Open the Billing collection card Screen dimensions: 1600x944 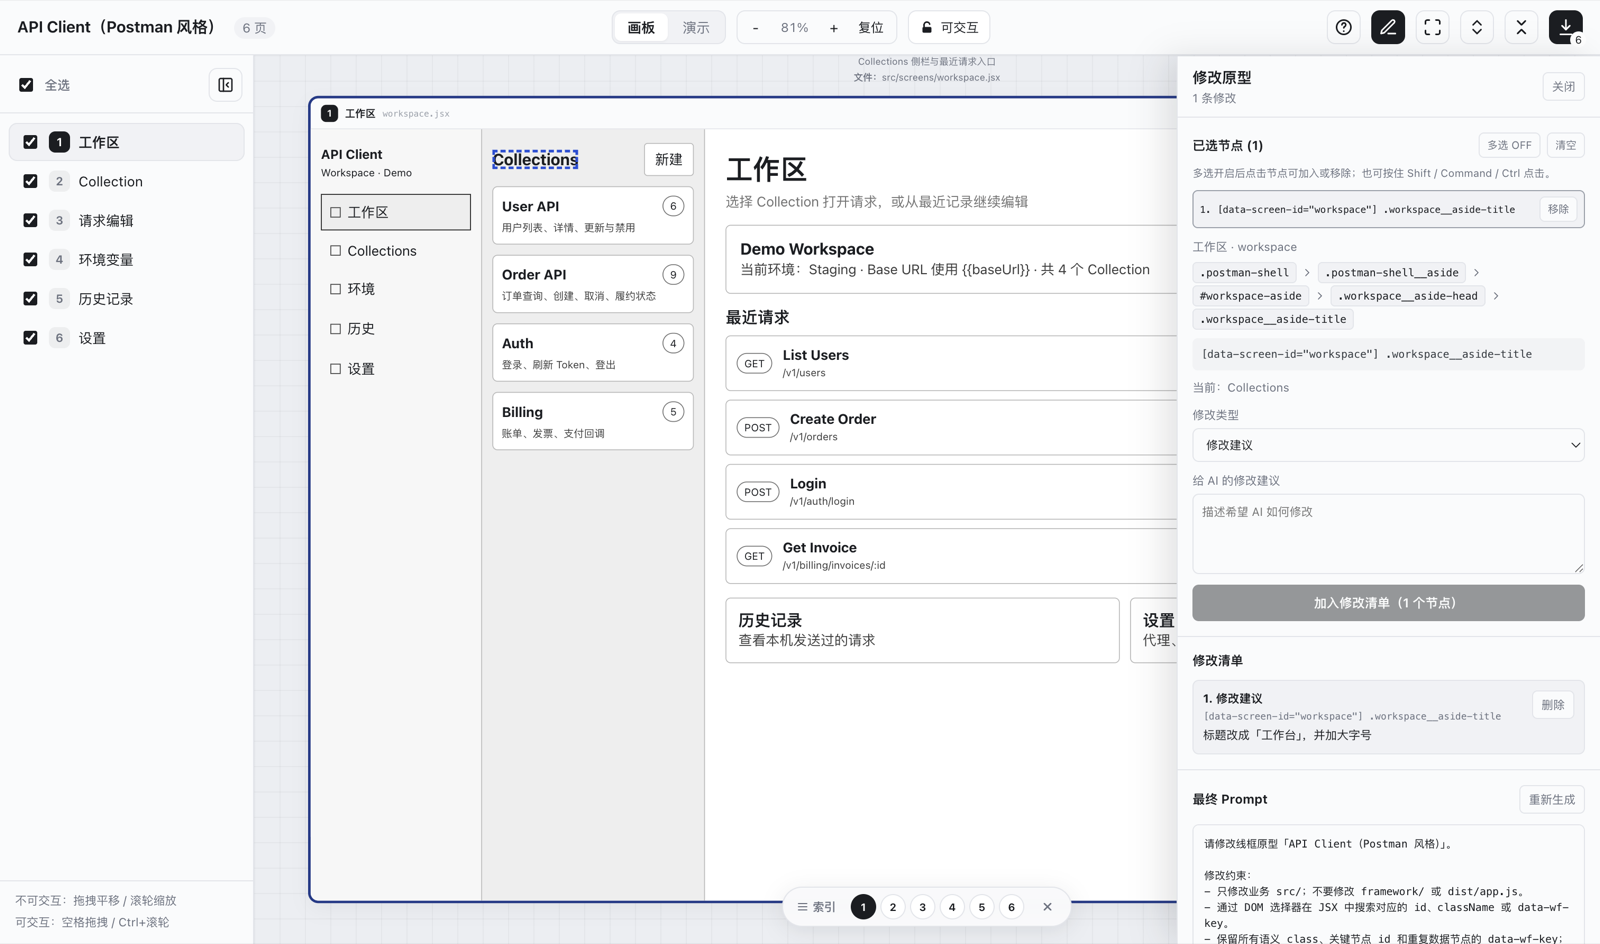(x=593, y=421)
